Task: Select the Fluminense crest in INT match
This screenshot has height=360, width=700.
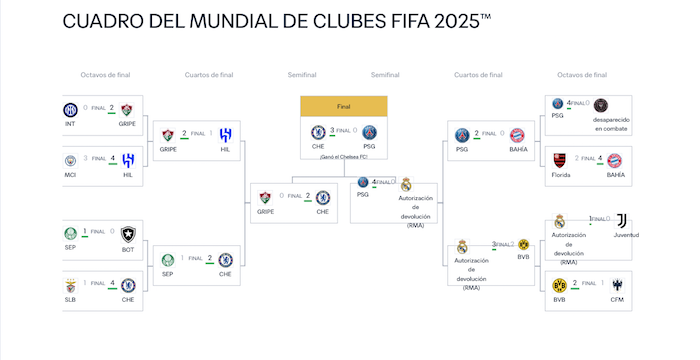Action: [127, 110]
